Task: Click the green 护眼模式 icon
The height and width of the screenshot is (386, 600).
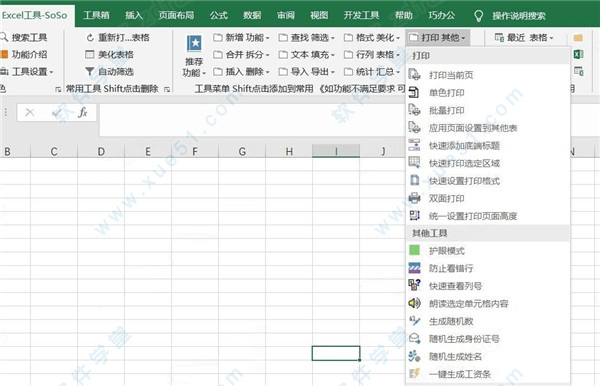Action: [414, 251]
